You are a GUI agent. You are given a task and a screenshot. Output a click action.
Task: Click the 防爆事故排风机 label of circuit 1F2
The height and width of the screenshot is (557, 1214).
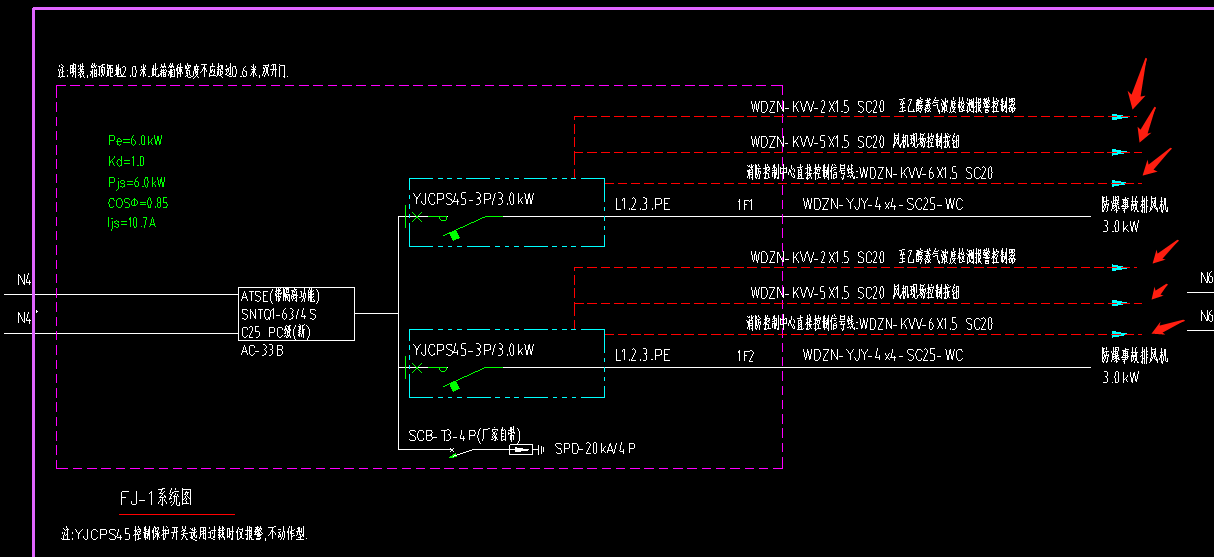click(x=1134, y=355)
